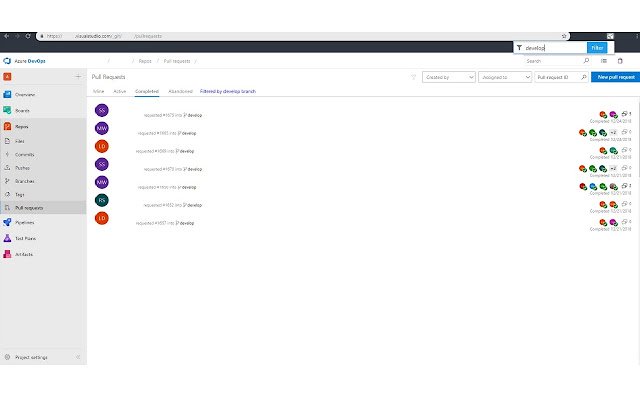Image resolution: width=640 pixels, height=400 pixels.
Task: Switch to the Active tab
Action: [x=120, y=91]
